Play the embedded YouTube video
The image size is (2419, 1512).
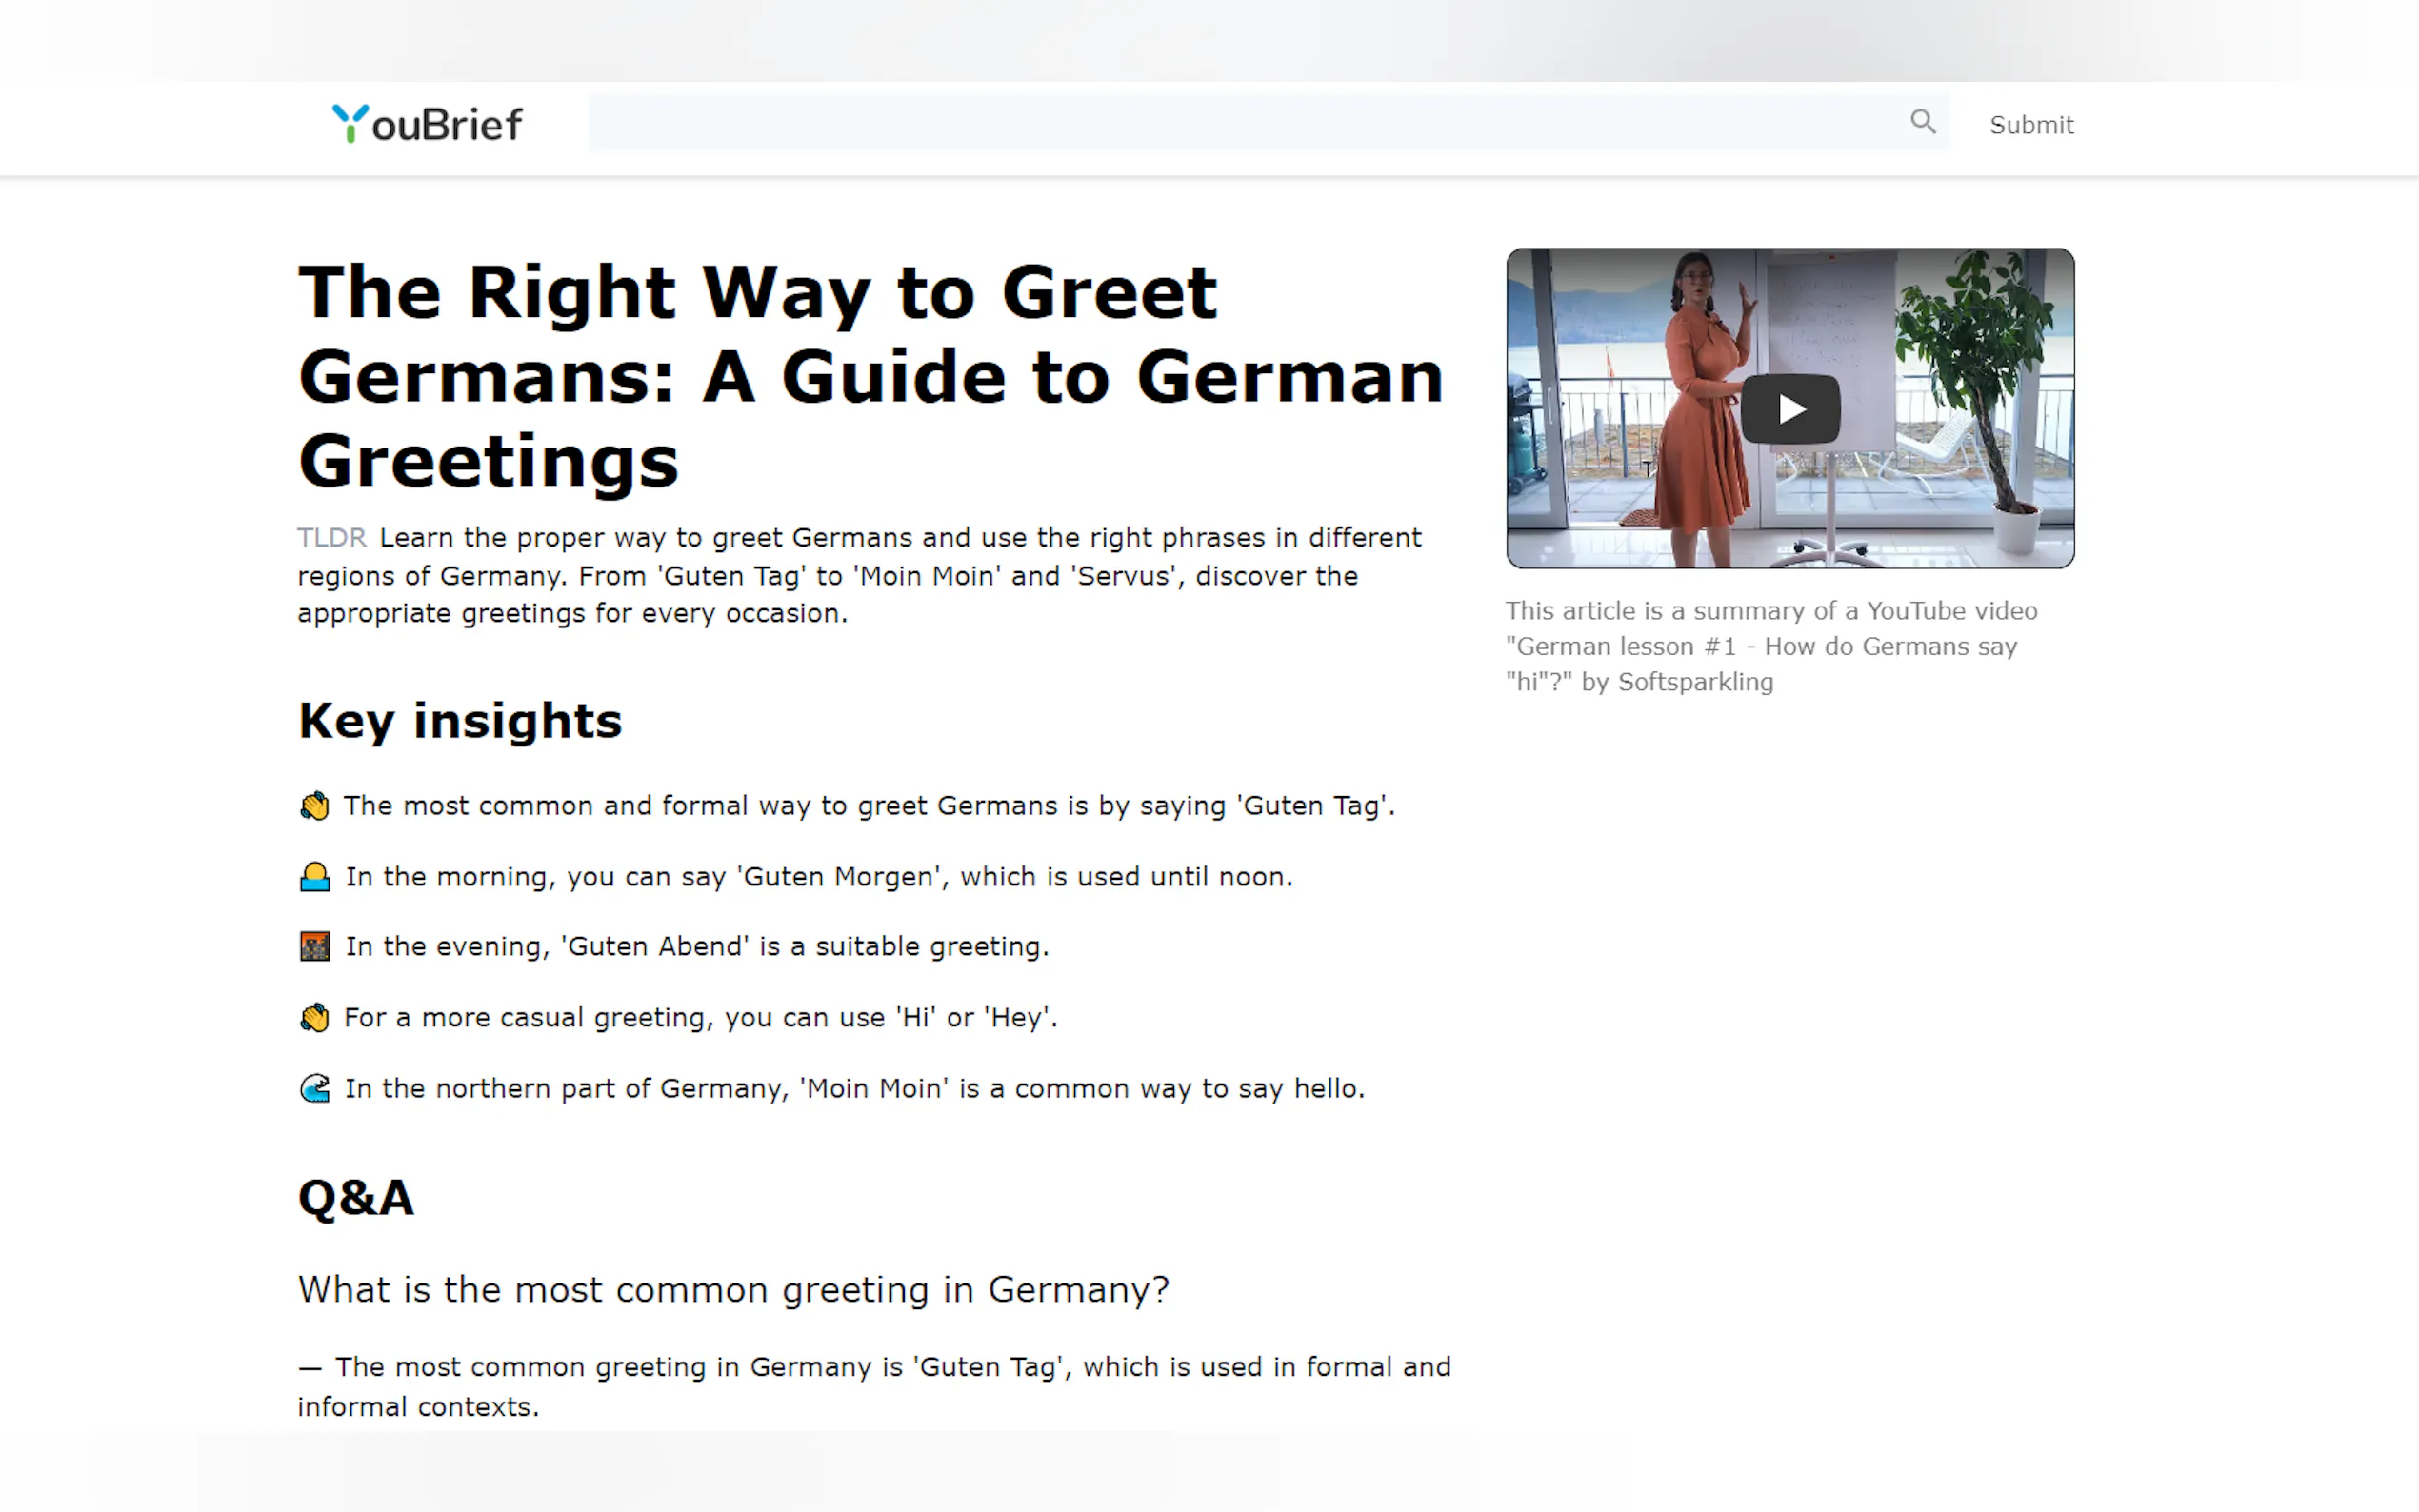1789,409
